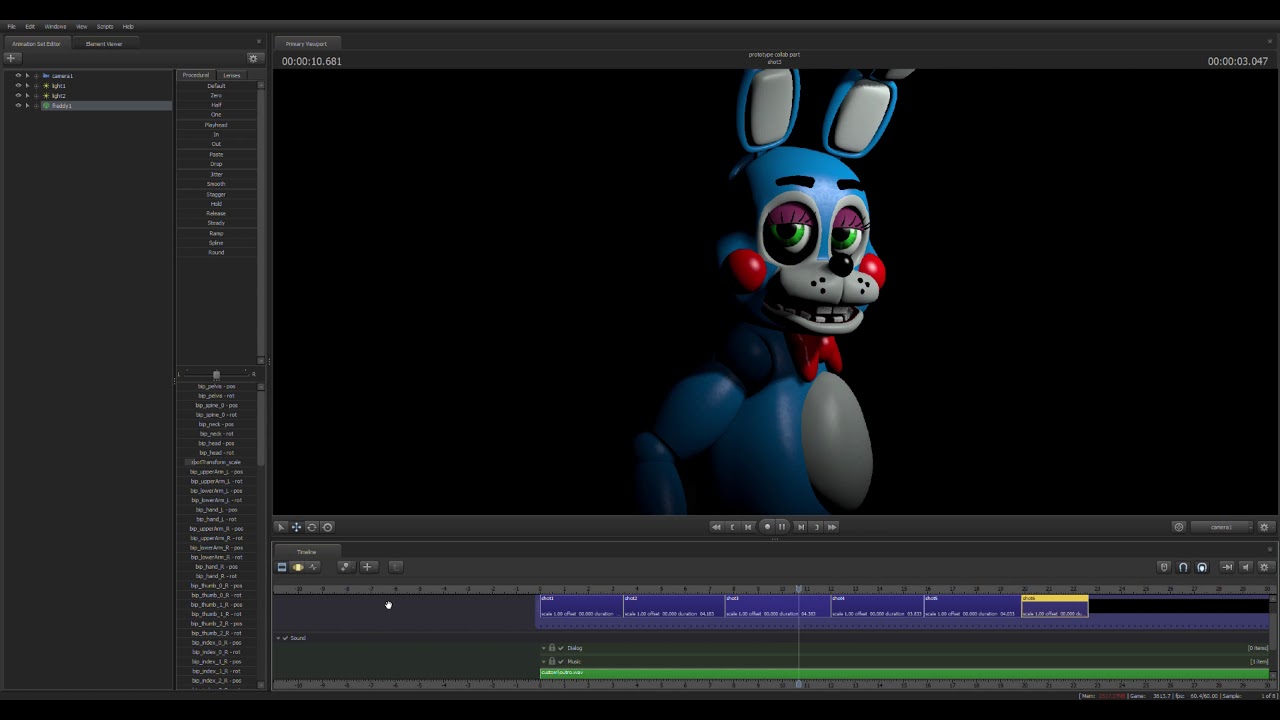Pause playback in the viewport
Image resolution: width=1280 pixels, height=720 pixels.
[x=782, y=527]
